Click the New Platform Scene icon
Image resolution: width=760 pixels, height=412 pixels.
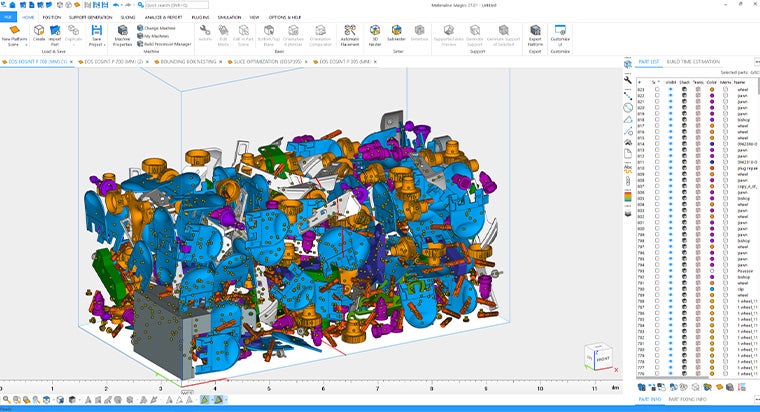pos(14,30)
